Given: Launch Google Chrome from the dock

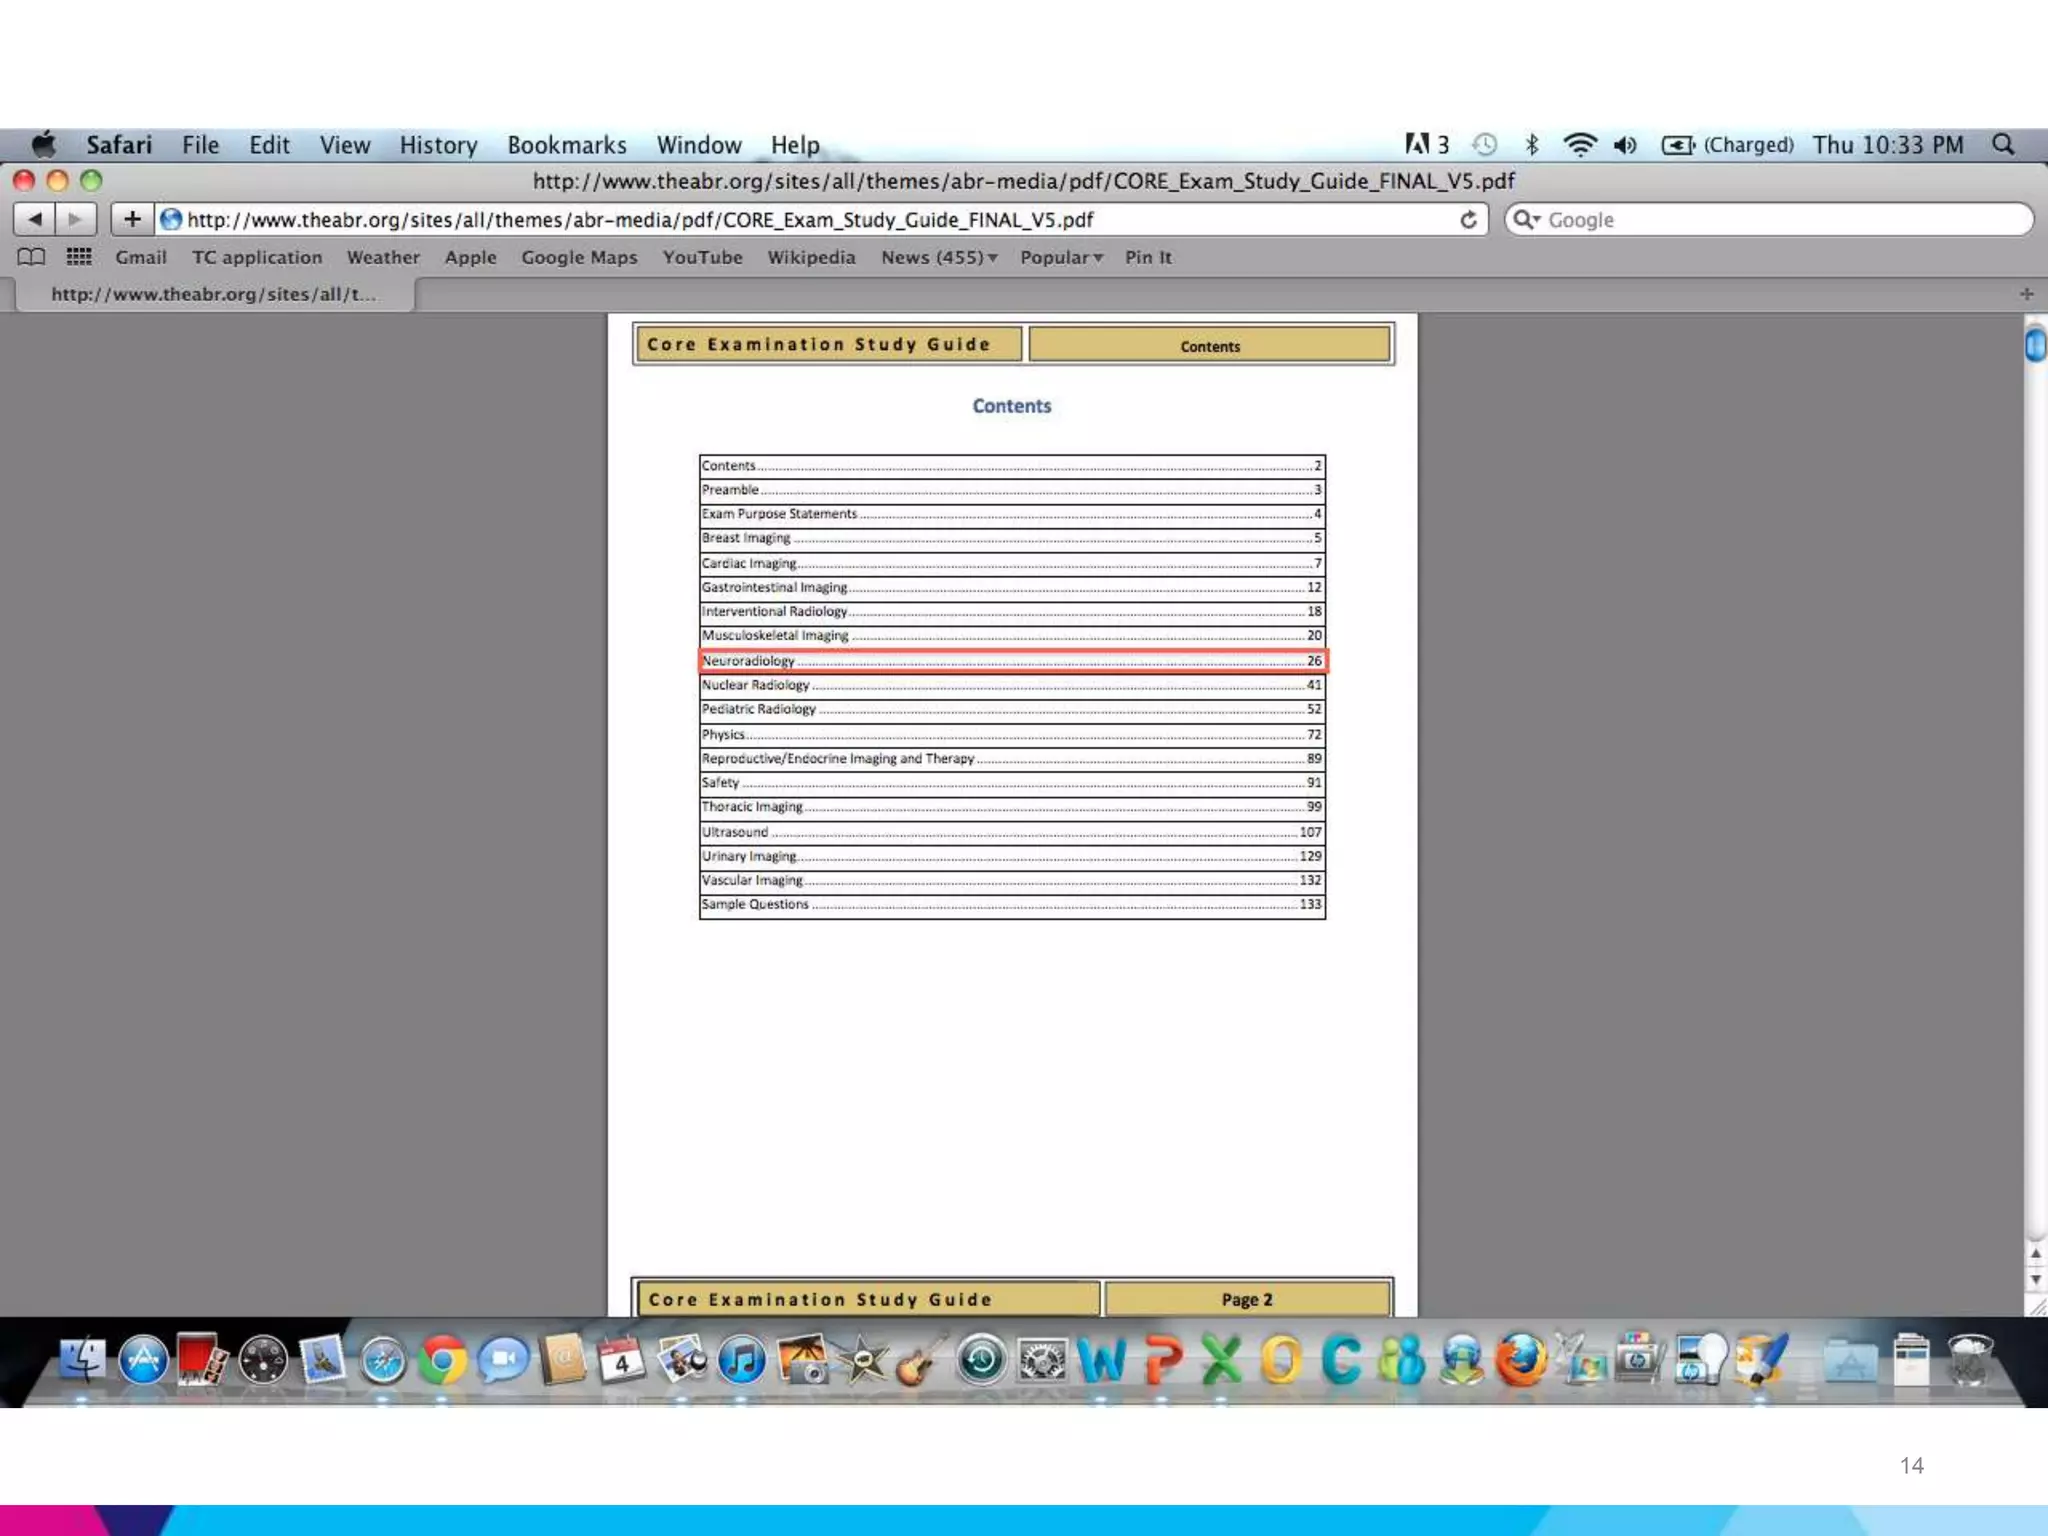Looking at the screenshot, I should point(442,1361).
